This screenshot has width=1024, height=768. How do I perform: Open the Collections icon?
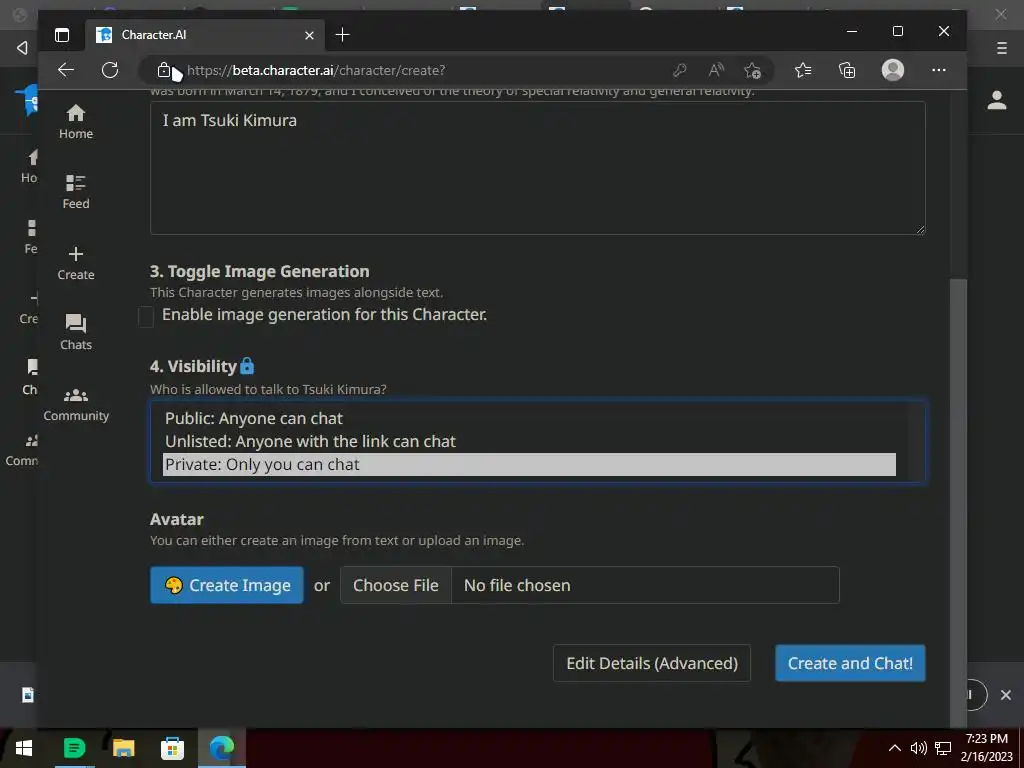(847, 70)
